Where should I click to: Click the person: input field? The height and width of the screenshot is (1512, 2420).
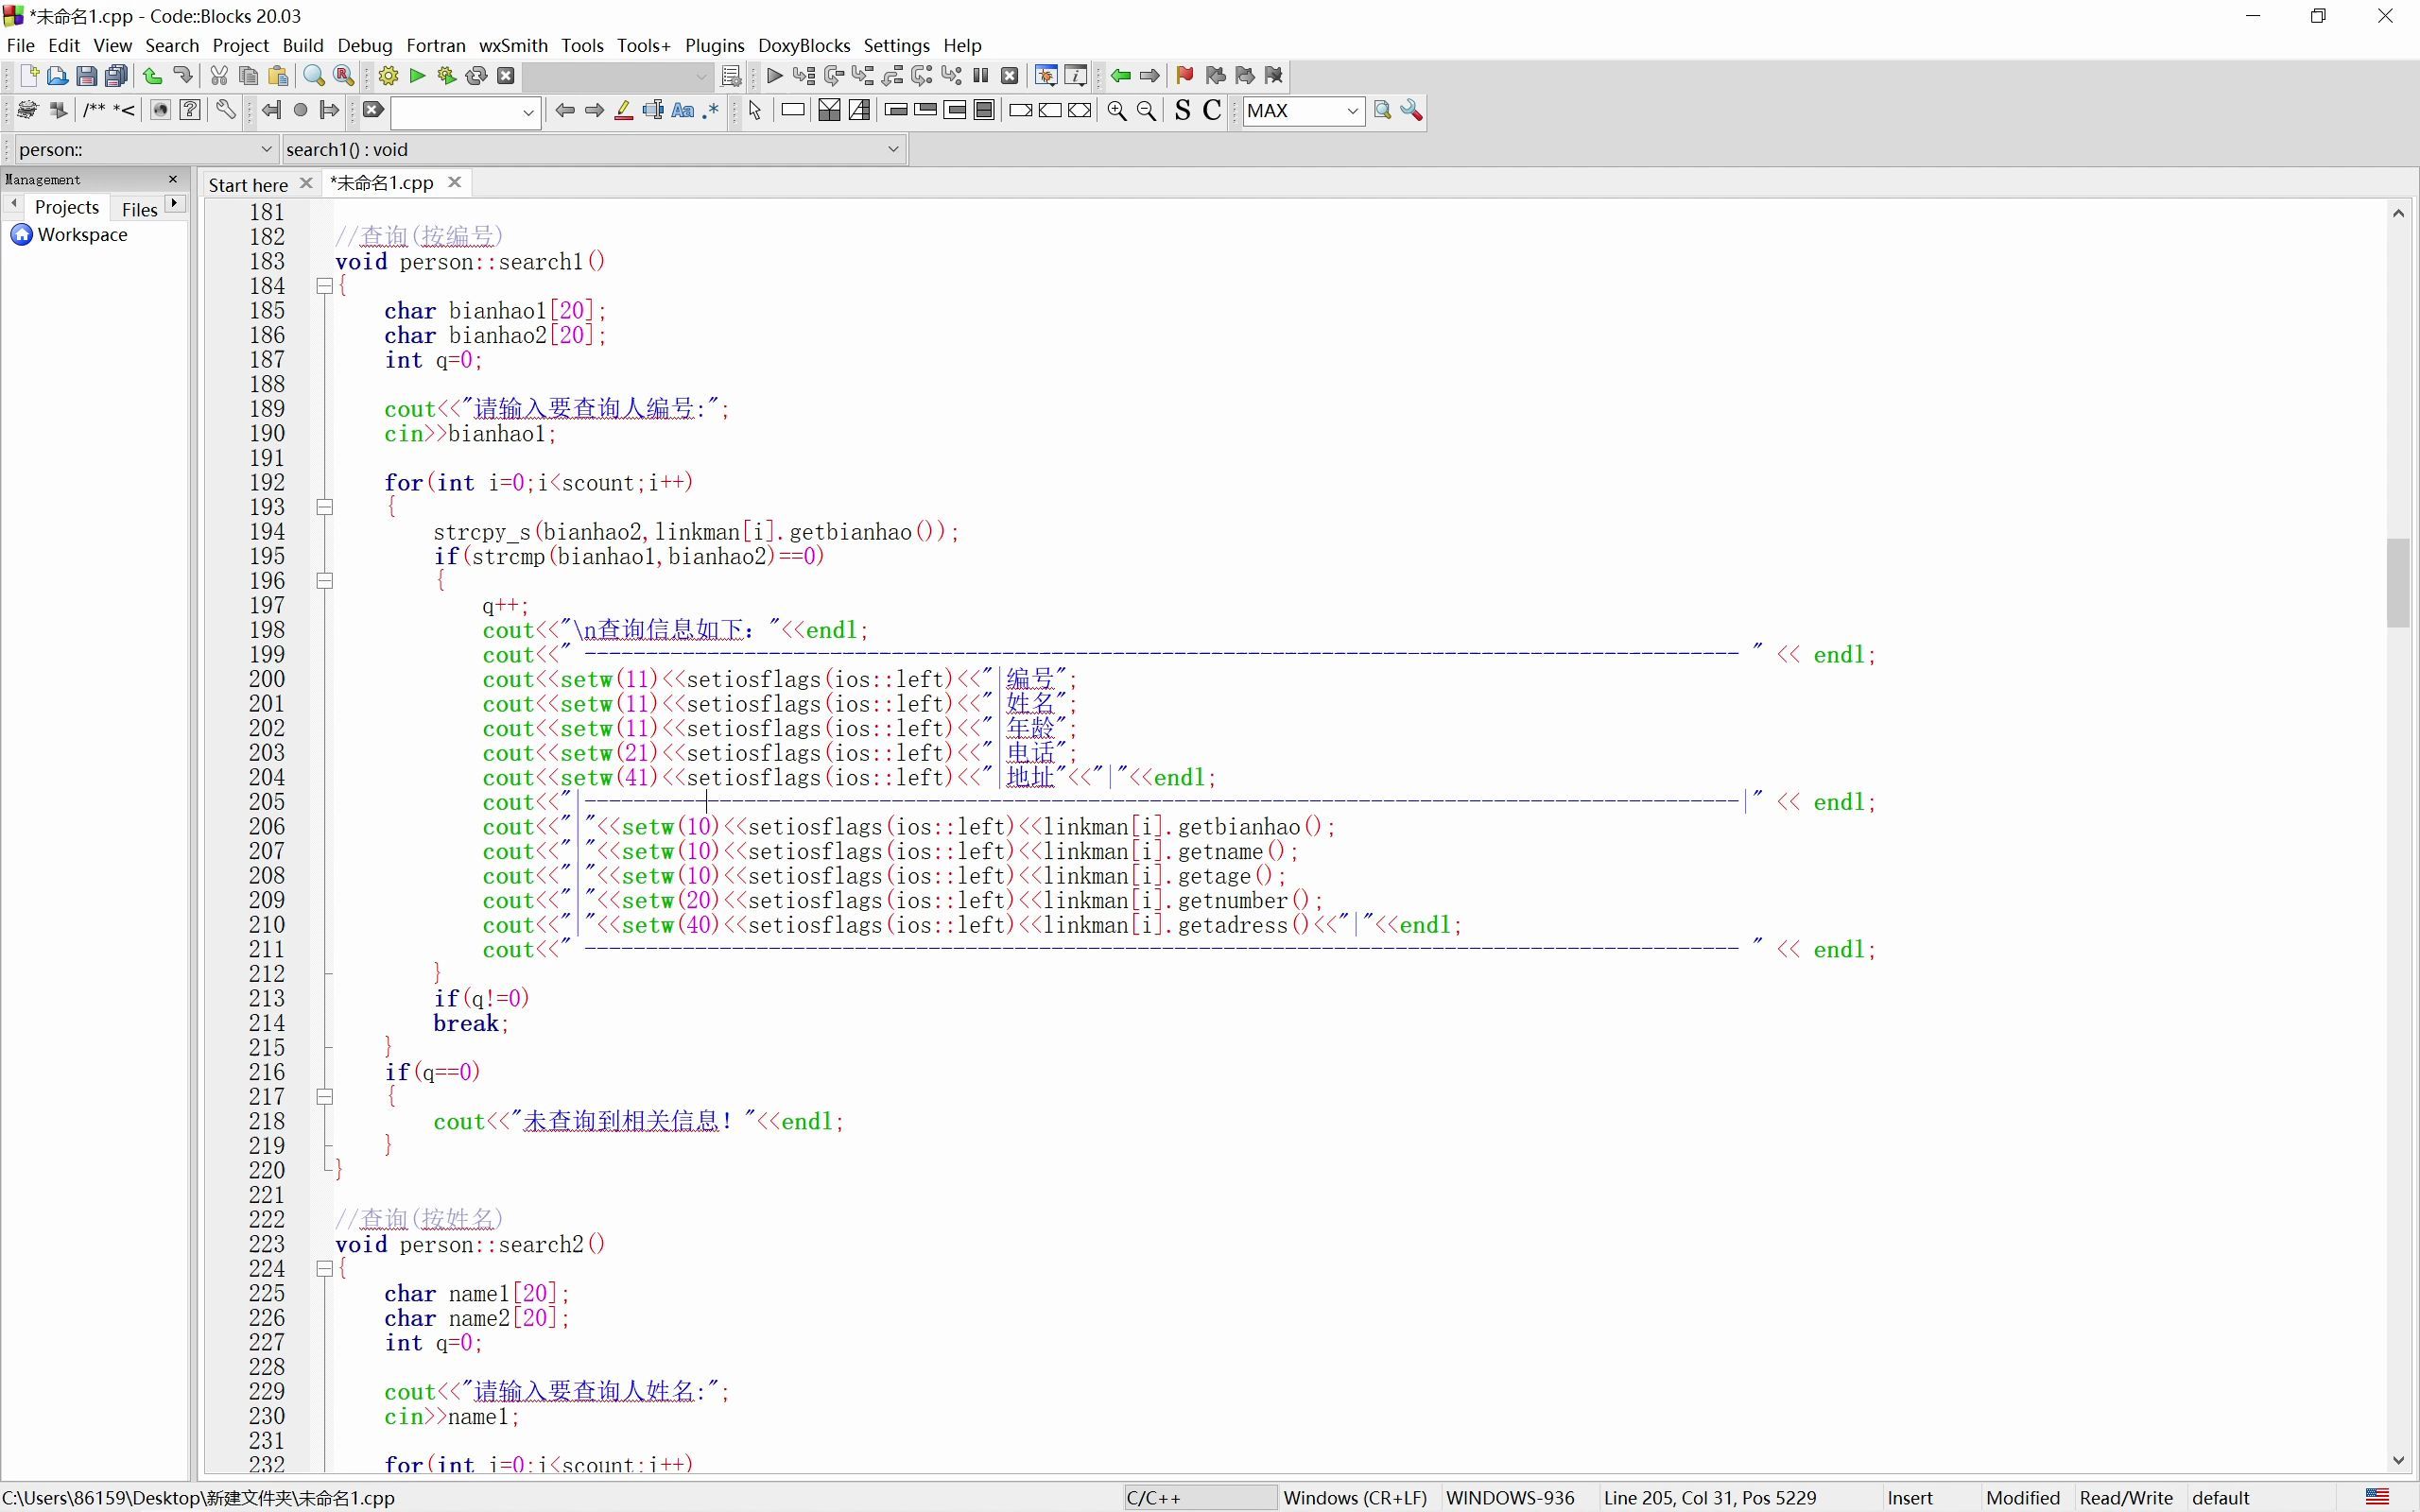click(139, 148)
